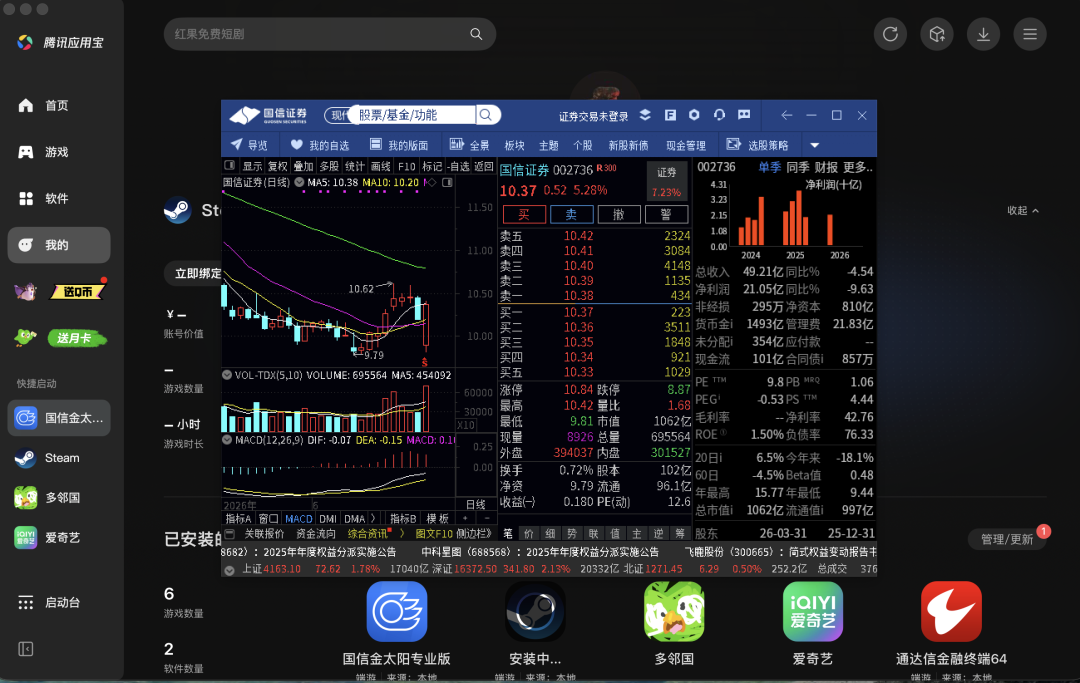Image resolution: width=1080 pixels, height=683 pixels.
Task: Launch 国信金太阳专业版 app tile icon
Action: coord(397,611)
